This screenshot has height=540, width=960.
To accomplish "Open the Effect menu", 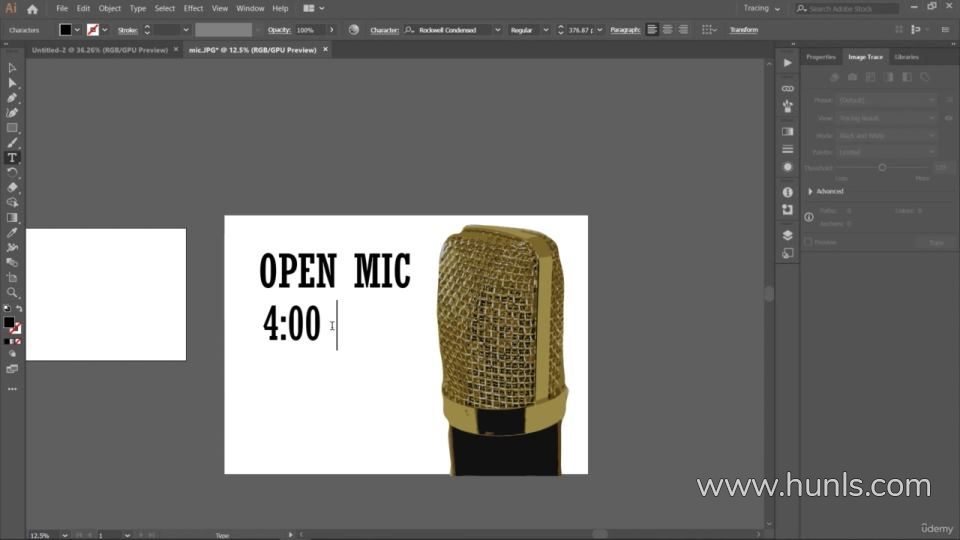I will pos(193,8).
